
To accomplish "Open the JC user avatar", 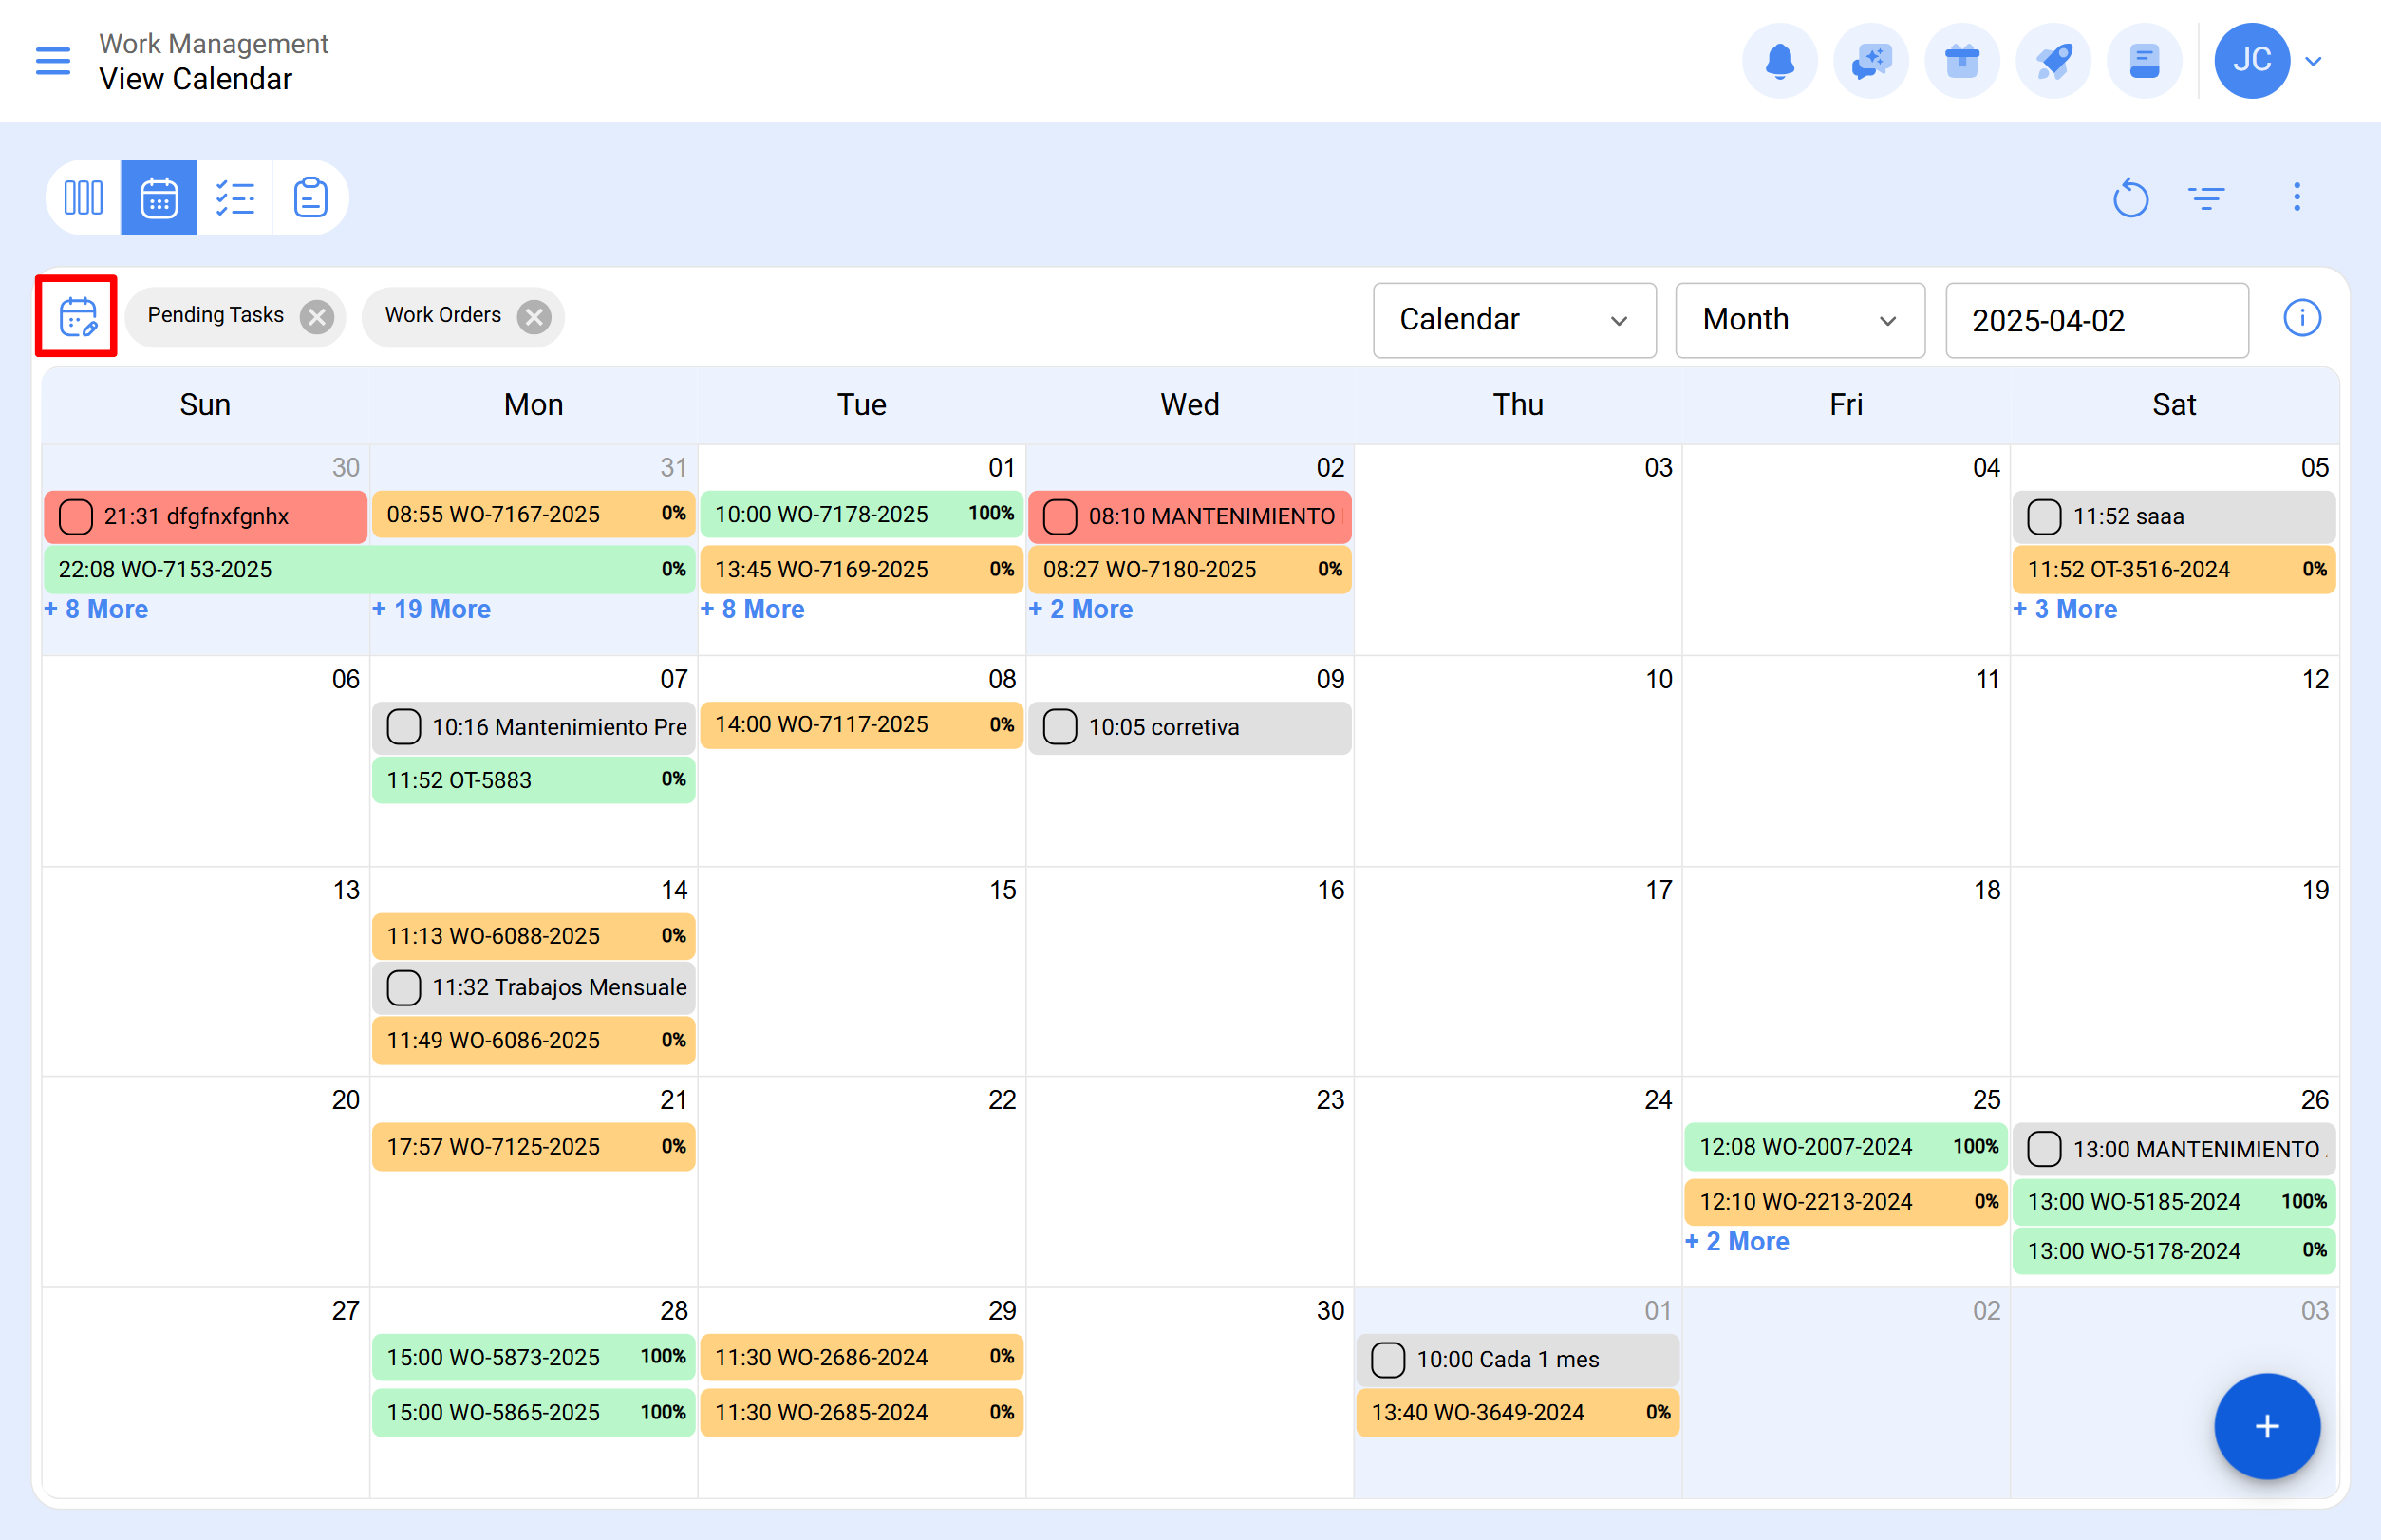I will tap(2252, 61).
